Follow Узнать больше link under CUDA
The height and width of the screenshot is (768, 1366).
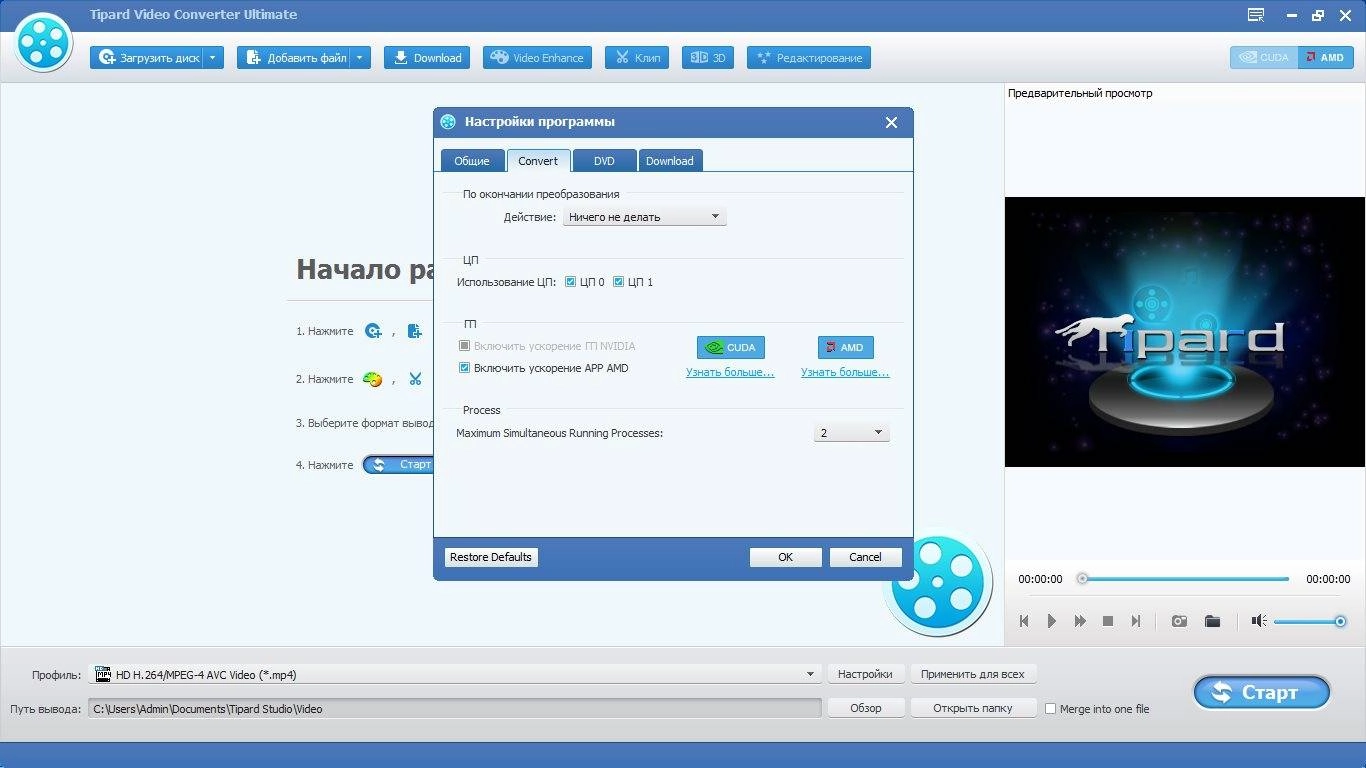(730, 372)
